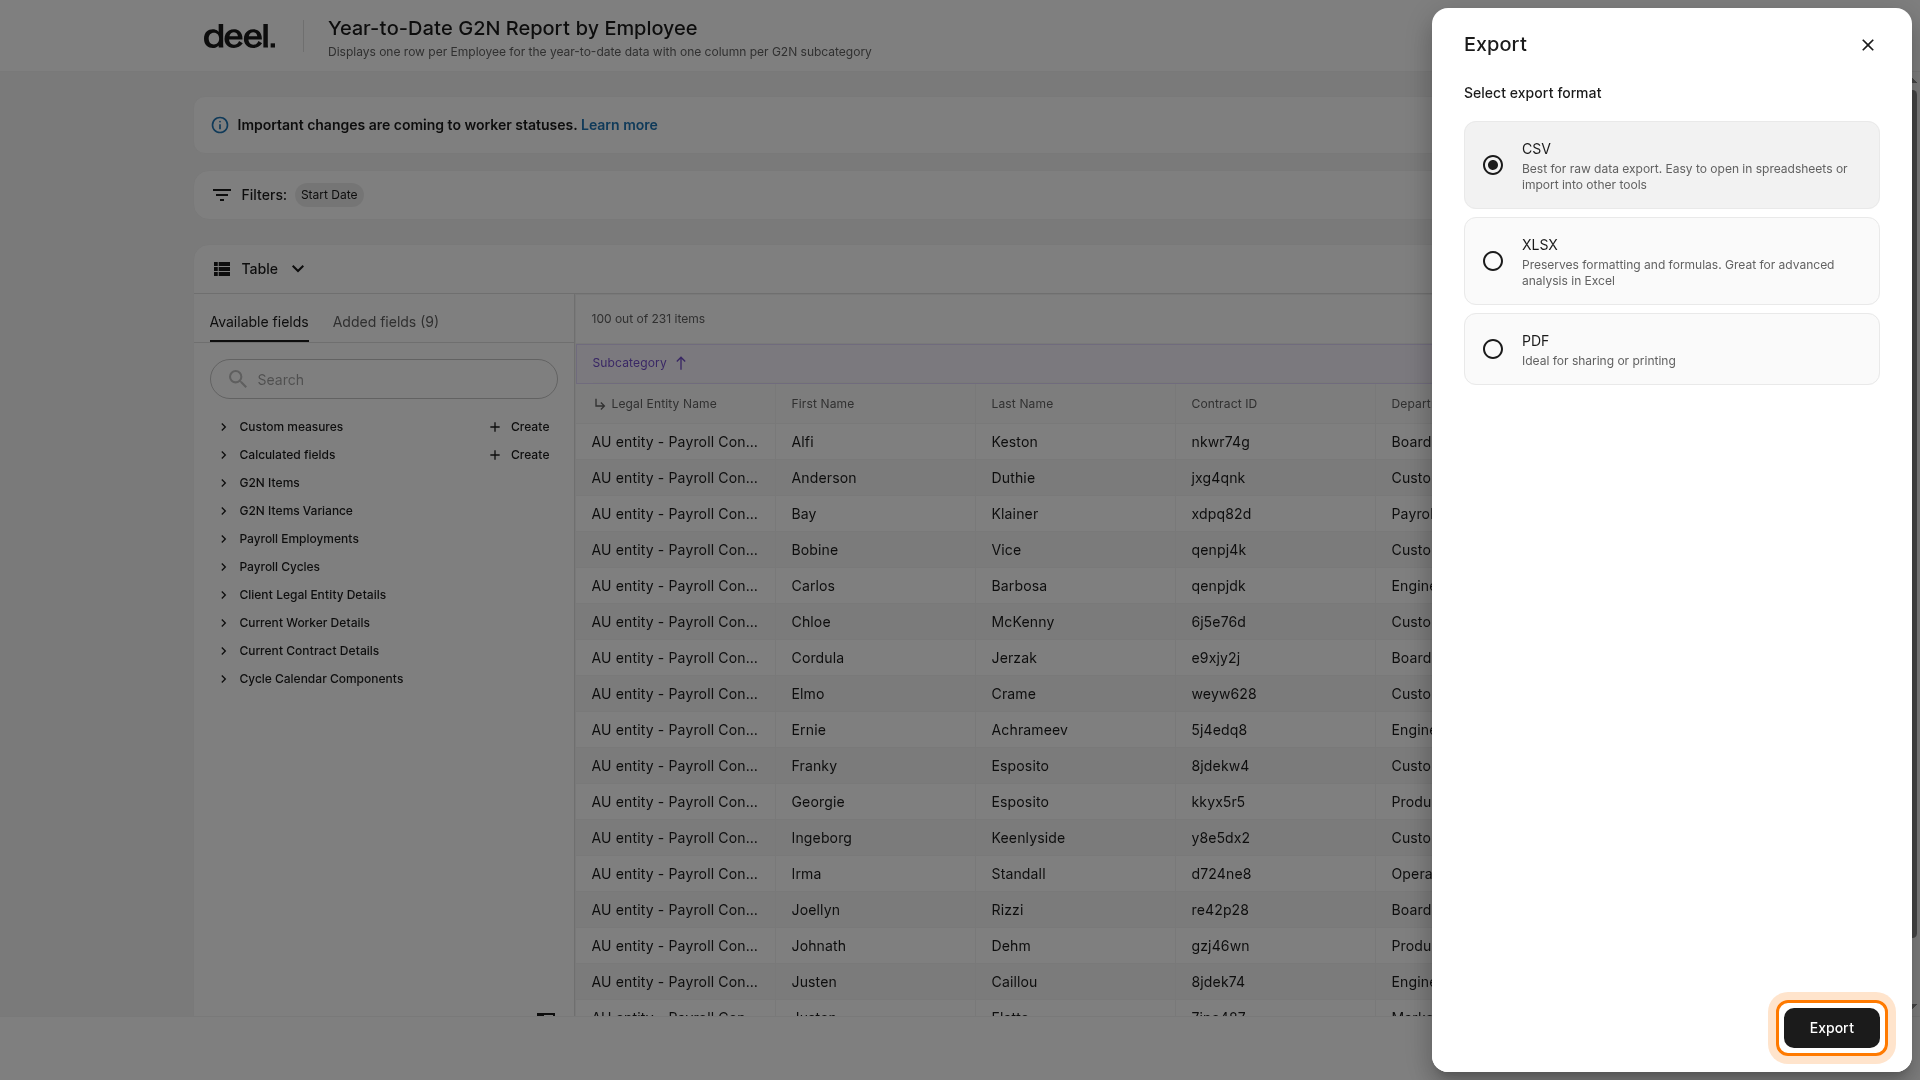Select the Keston last name cell
Viewport: 1920px width, 1080px height.
pos(1075,442)
